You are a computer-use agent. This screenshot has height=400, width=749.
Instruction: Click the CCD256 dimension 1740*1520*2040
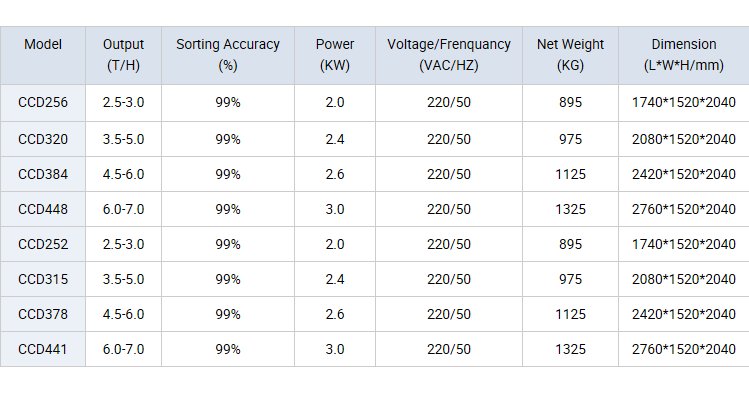pyautogui.click(x=684, y=103)
